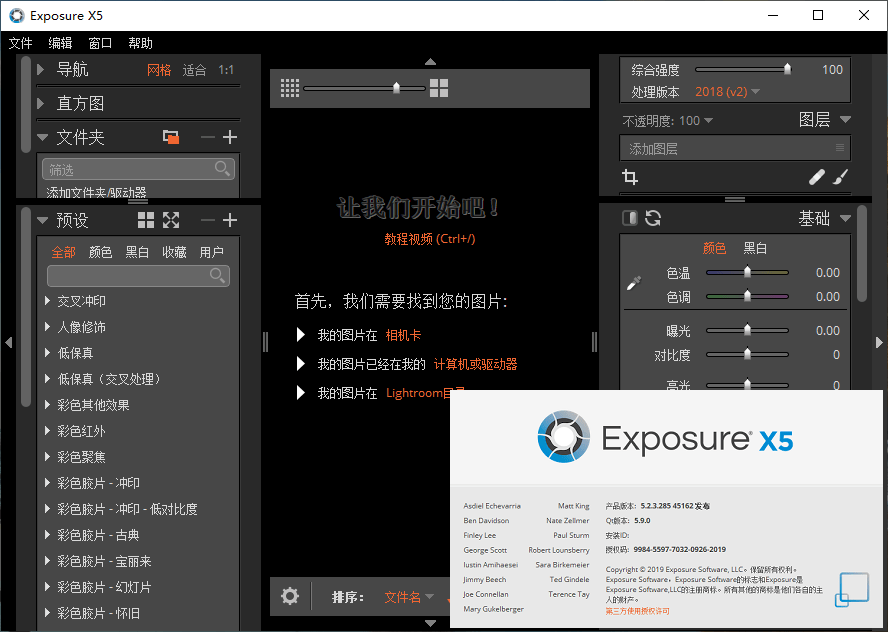Select 全部 presets tab
888x632 pixels.
63,252
